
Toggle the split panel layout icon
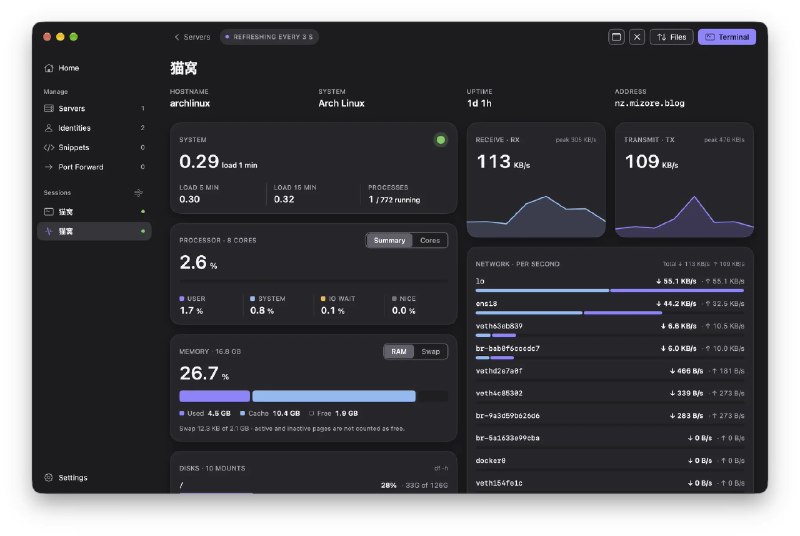pyautogui.click(x=616, y=37)
